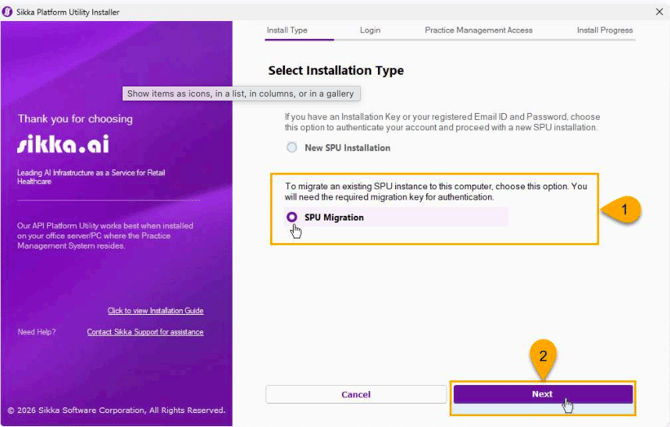
Task: Click the purple Next button
Action: 542,394
